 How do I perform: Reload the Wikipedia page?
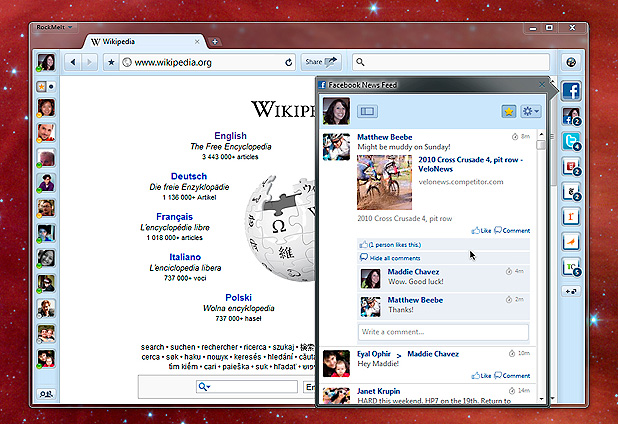[x=289, y=62]
